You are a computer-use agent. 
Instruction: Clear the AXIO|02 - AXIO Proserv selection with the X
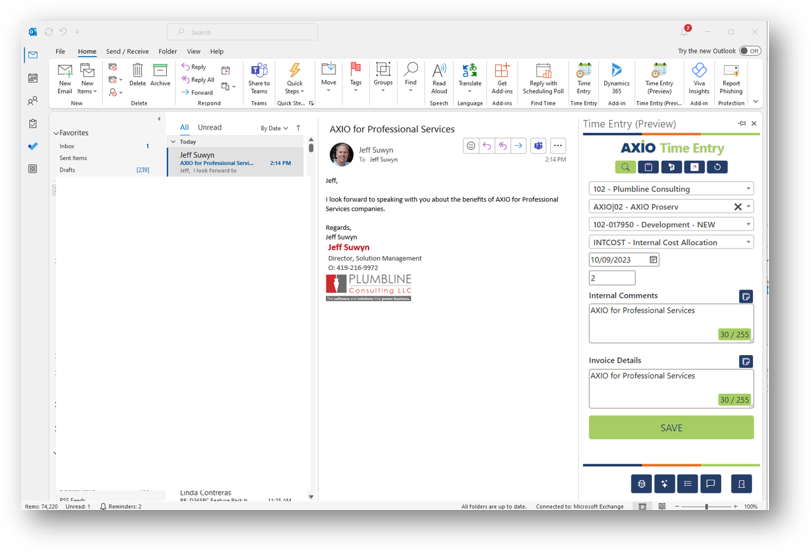pos(738,206)
